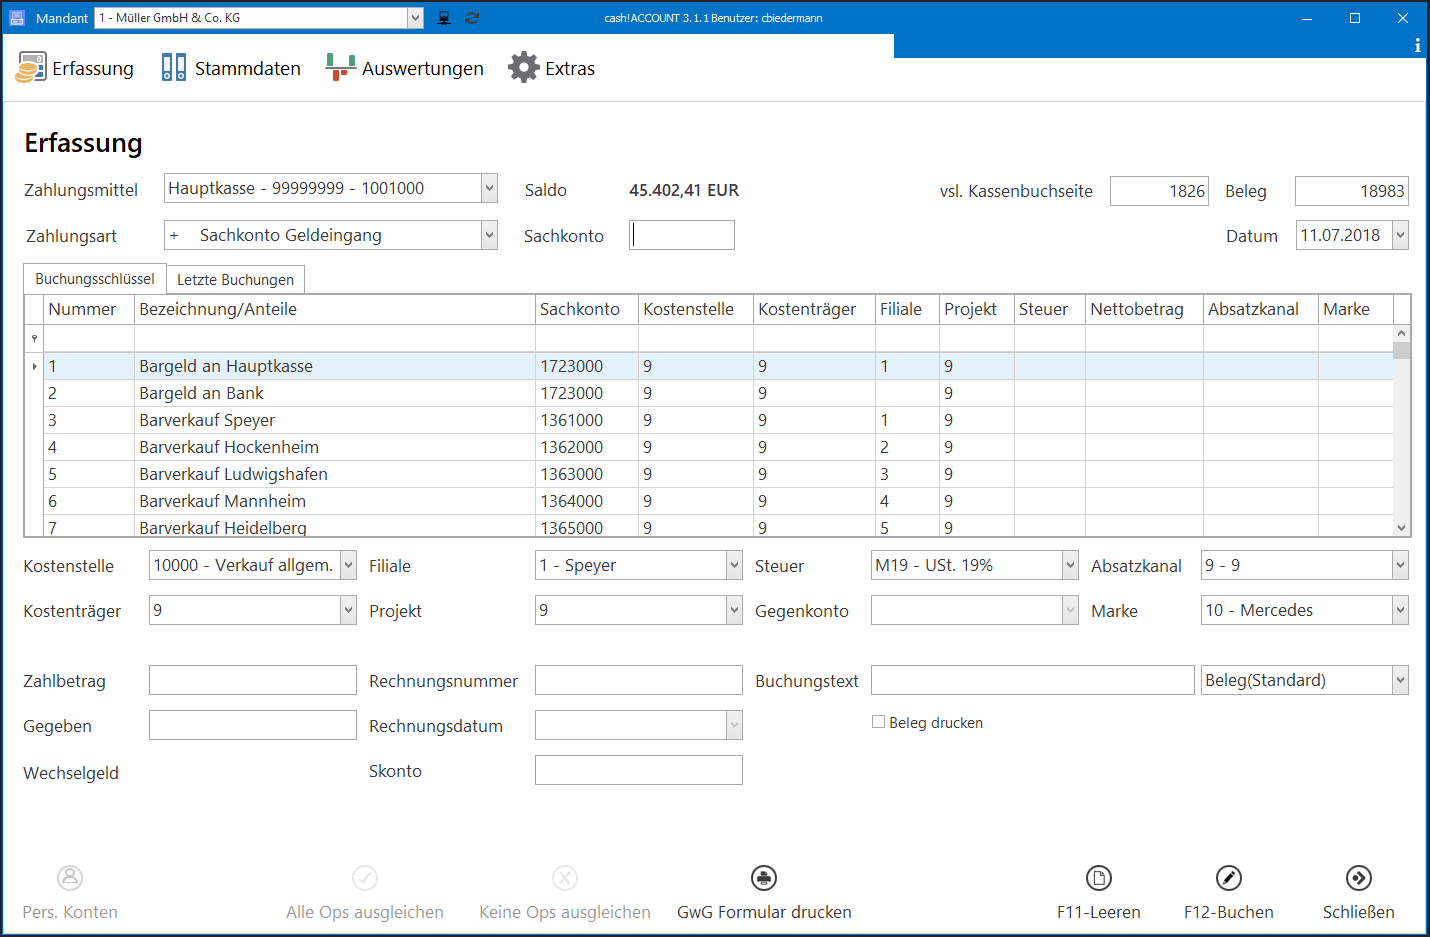Screen dimensions: 1430x937
Task: Click the Keine Ops ausgleichen cross icon
Action: coord(565,878)
